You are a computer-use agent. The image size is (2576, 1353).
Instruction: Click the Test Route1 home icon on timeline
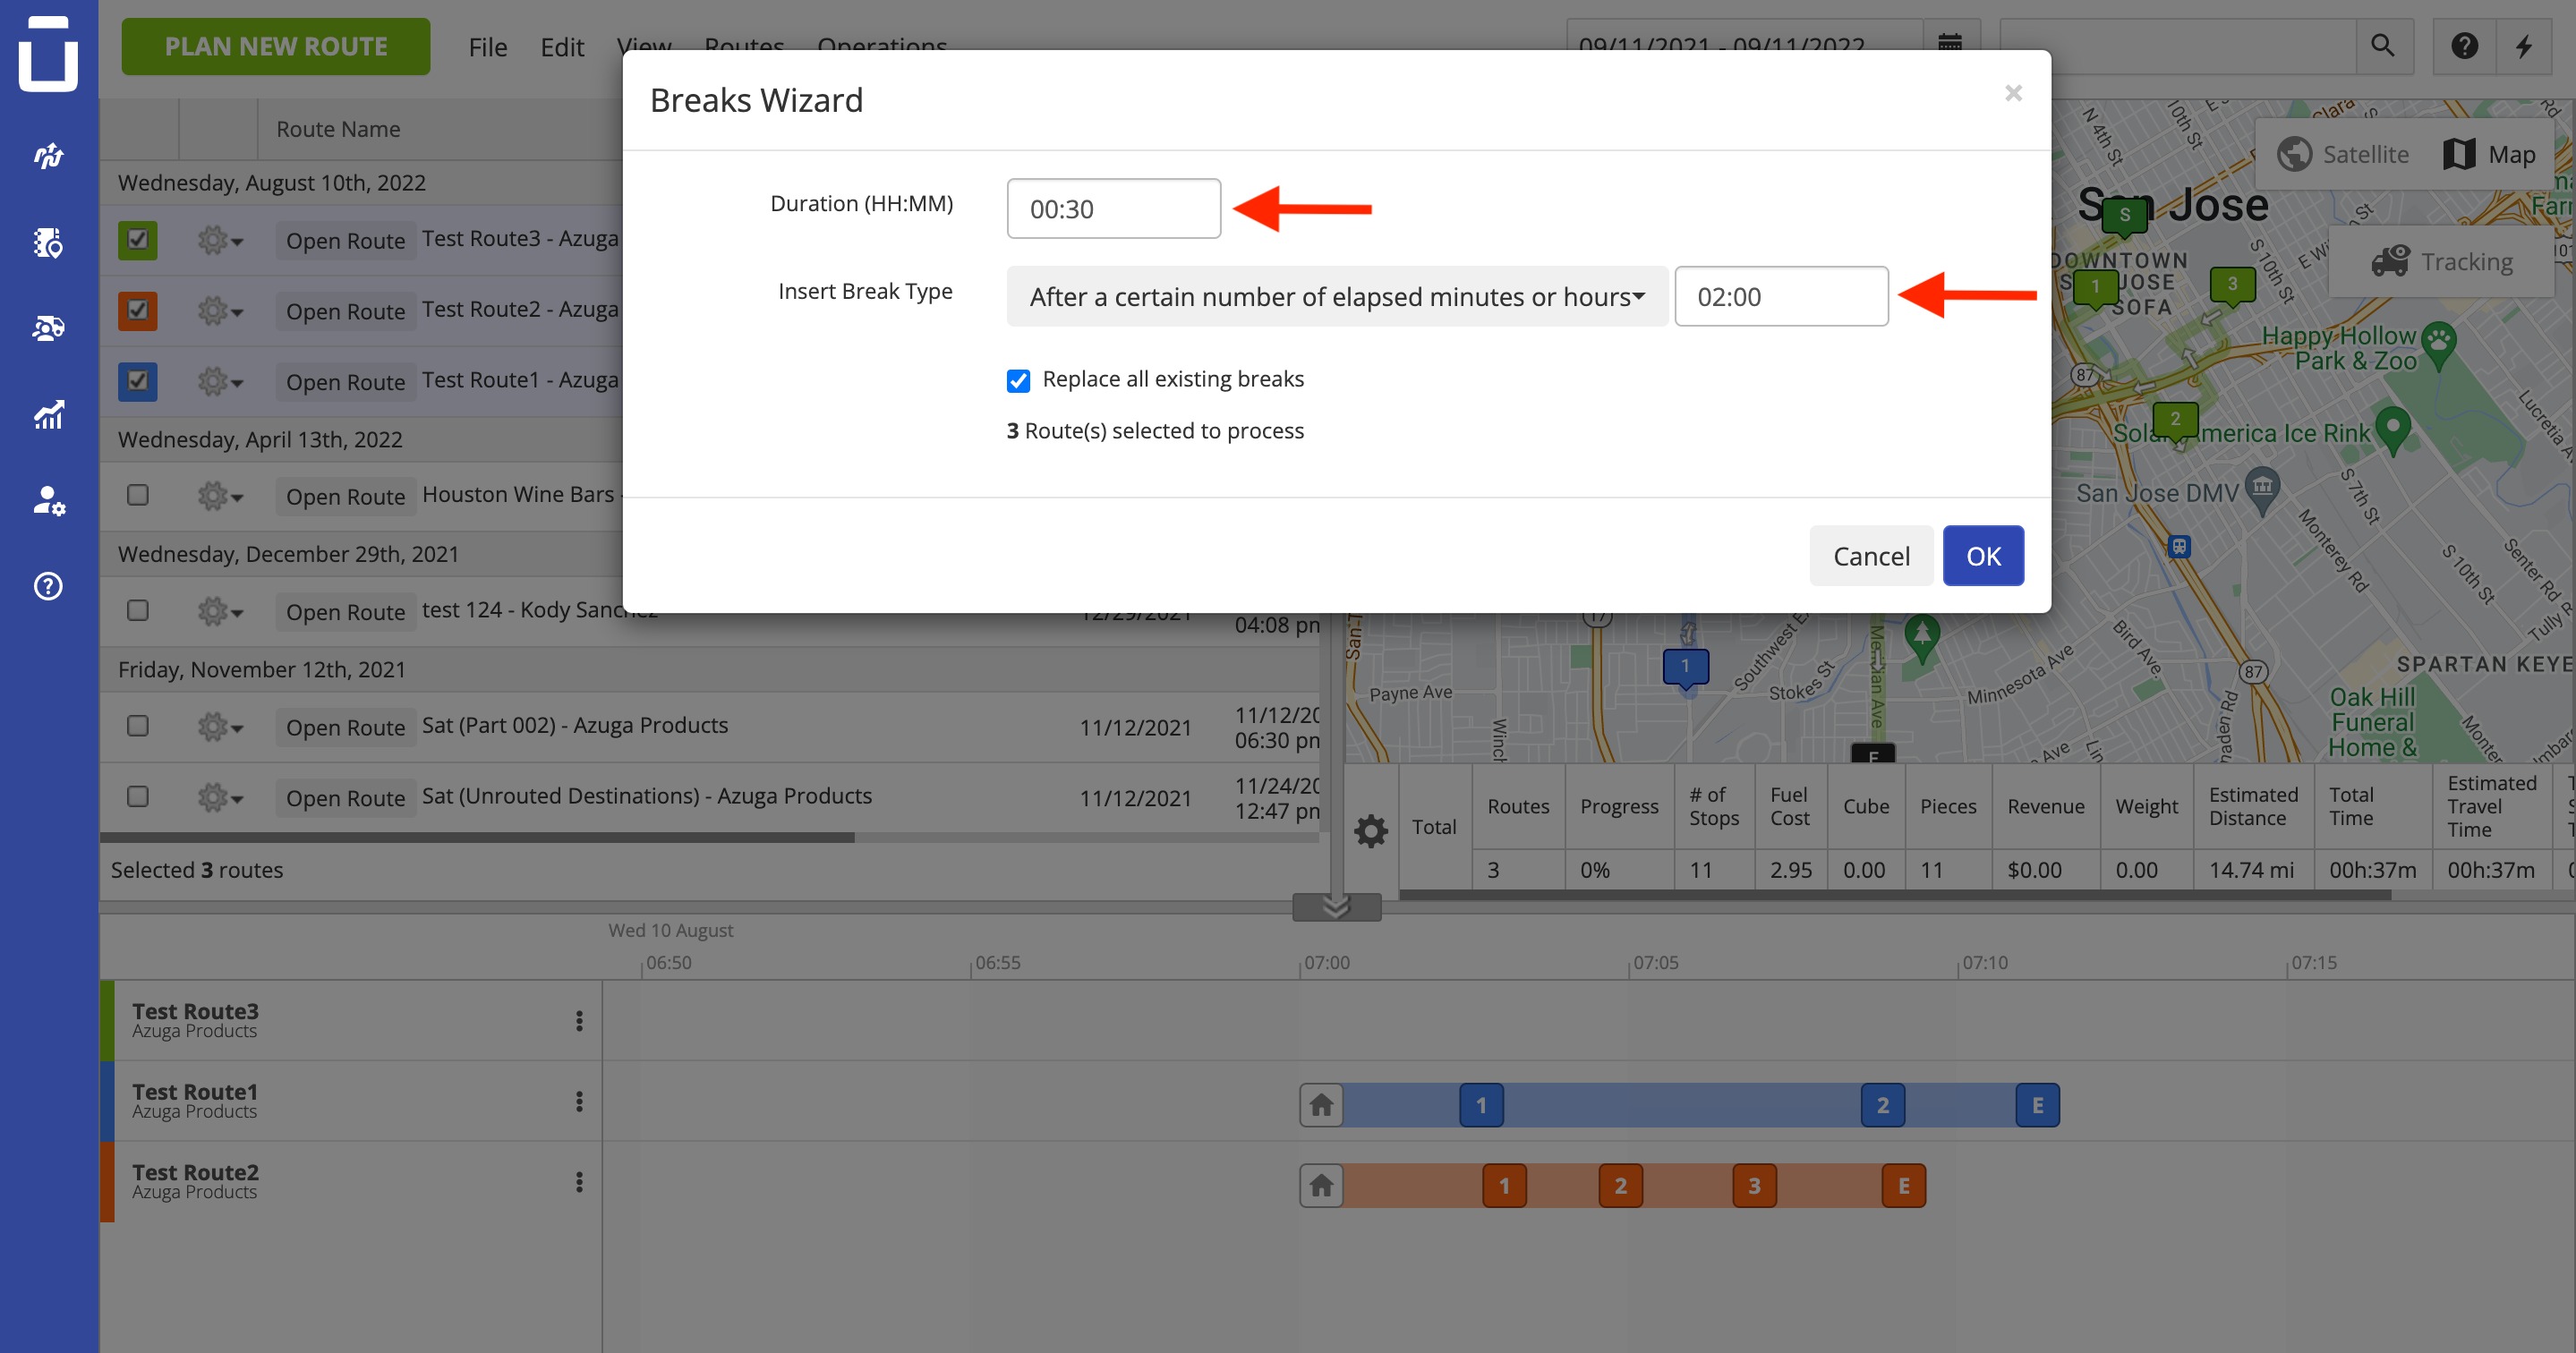coord(1321,1105)
